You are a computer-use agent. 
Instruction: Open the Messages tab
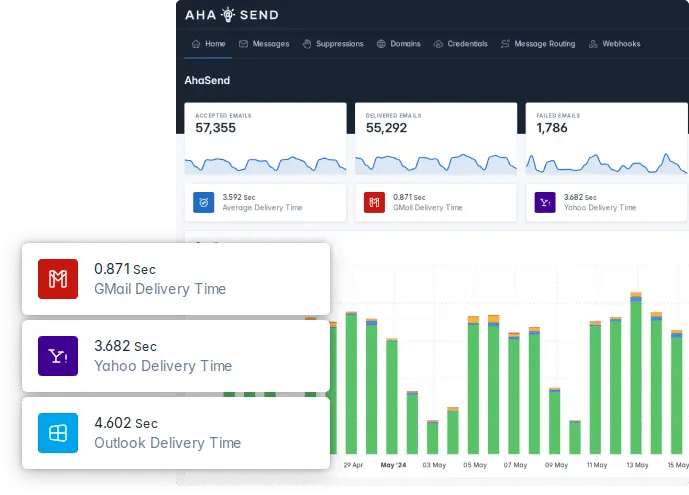(x=264, y=43)
